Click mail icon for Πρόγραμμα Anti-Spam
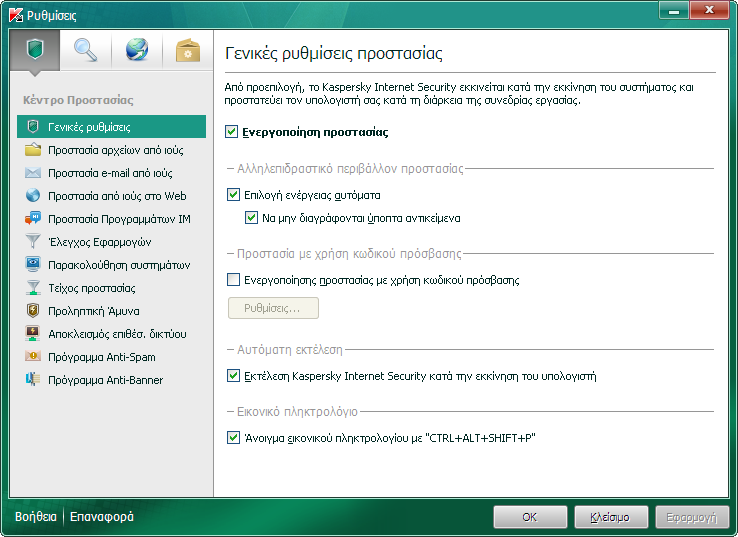 pyautogui.click(x=33, y=356)
